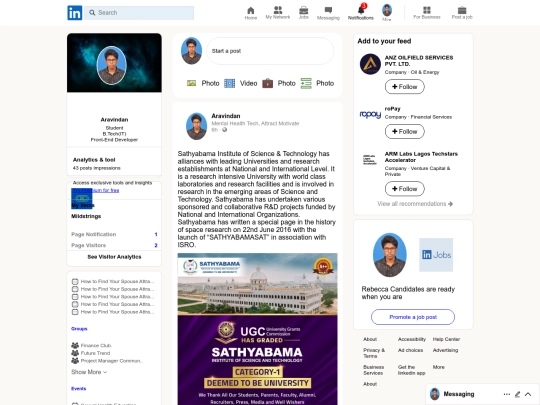Open Project Manager Community group
540x405 pixels.
tap(106, 361)
